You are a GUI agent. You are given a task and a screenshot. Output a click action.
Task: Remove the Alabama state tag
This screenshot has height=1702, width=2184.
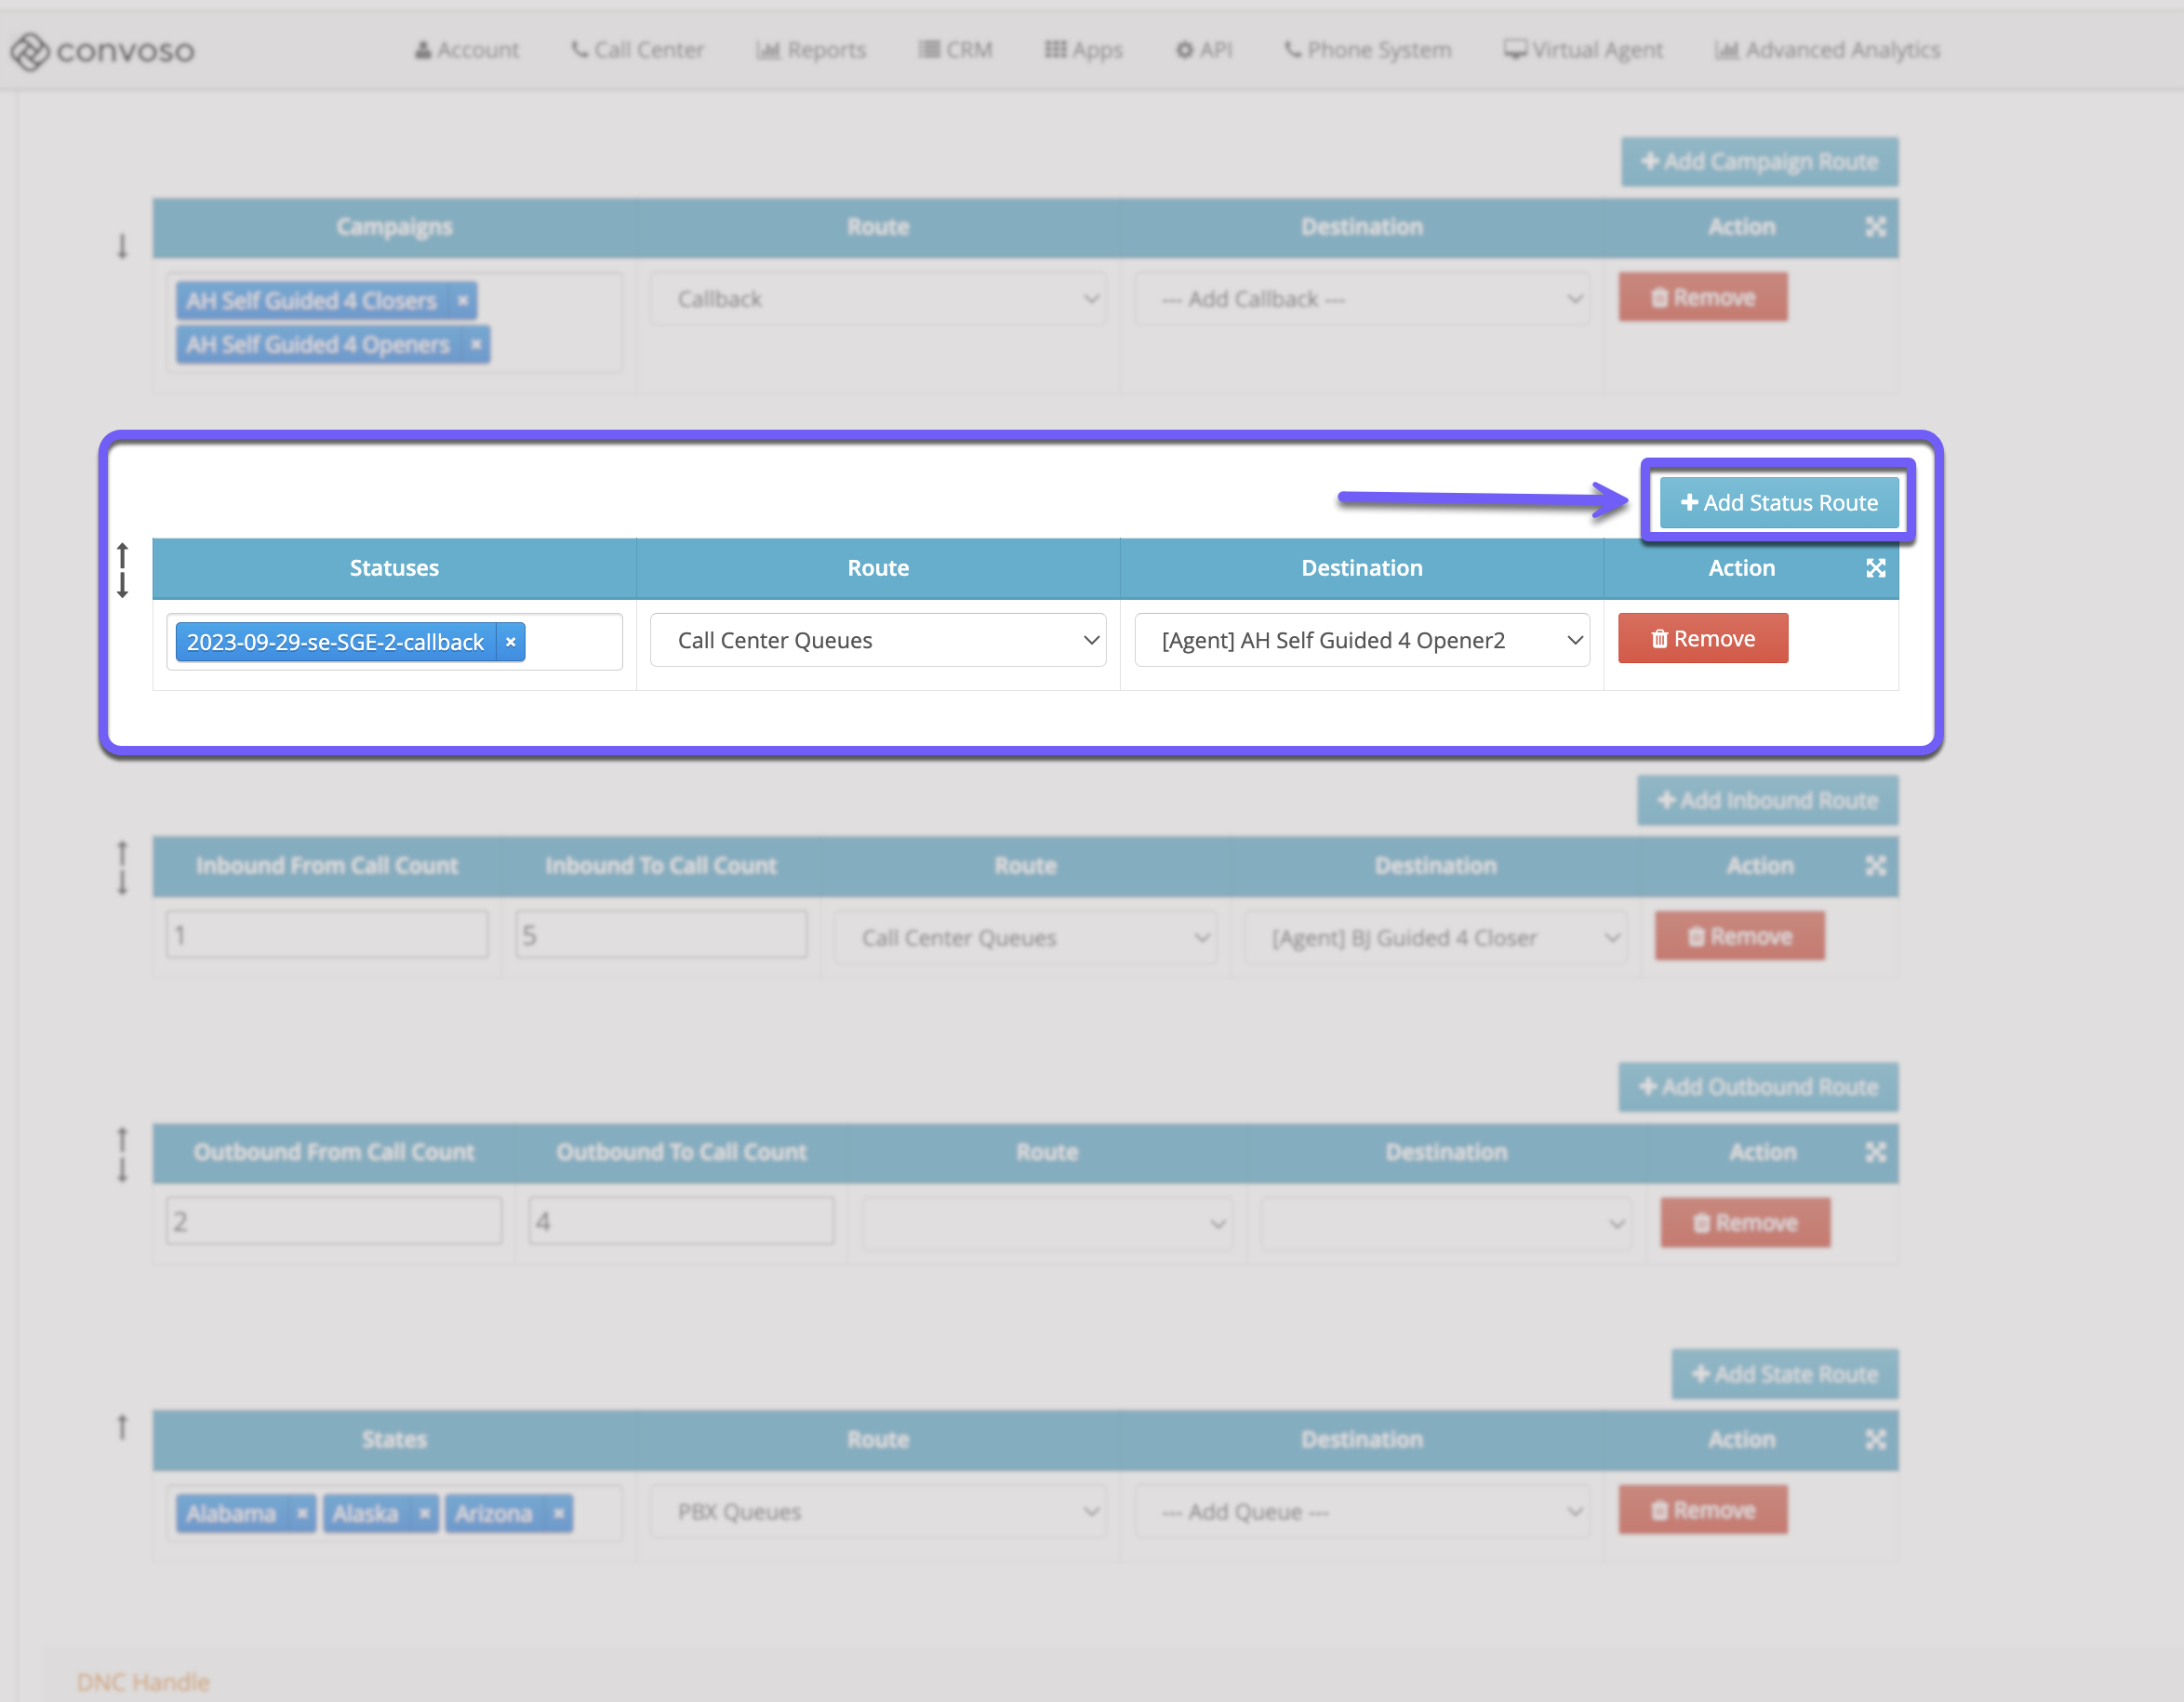(x=301, y=1513)
